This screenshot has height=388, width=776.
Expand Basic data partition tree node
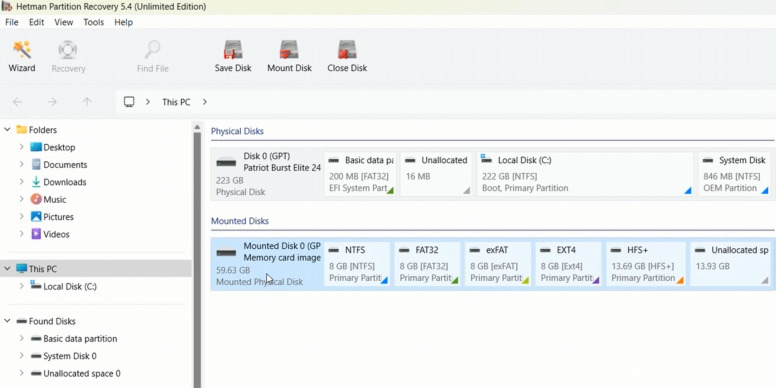click(x=22, y=339)
